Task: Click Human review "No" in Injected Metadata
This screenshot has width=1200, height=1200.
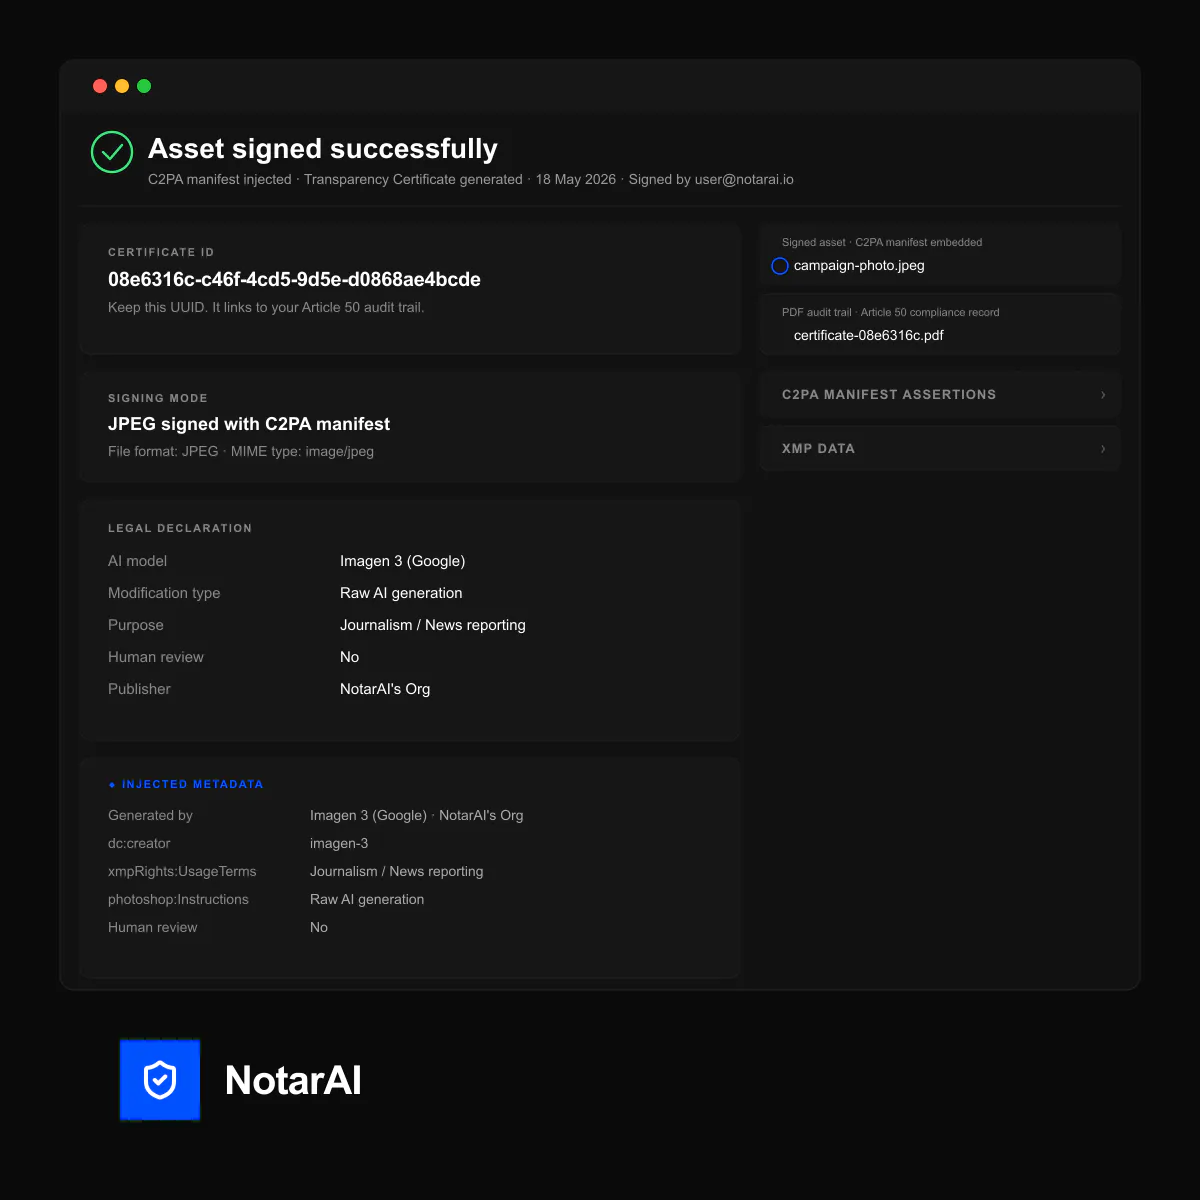Action: tap(319, 927)
